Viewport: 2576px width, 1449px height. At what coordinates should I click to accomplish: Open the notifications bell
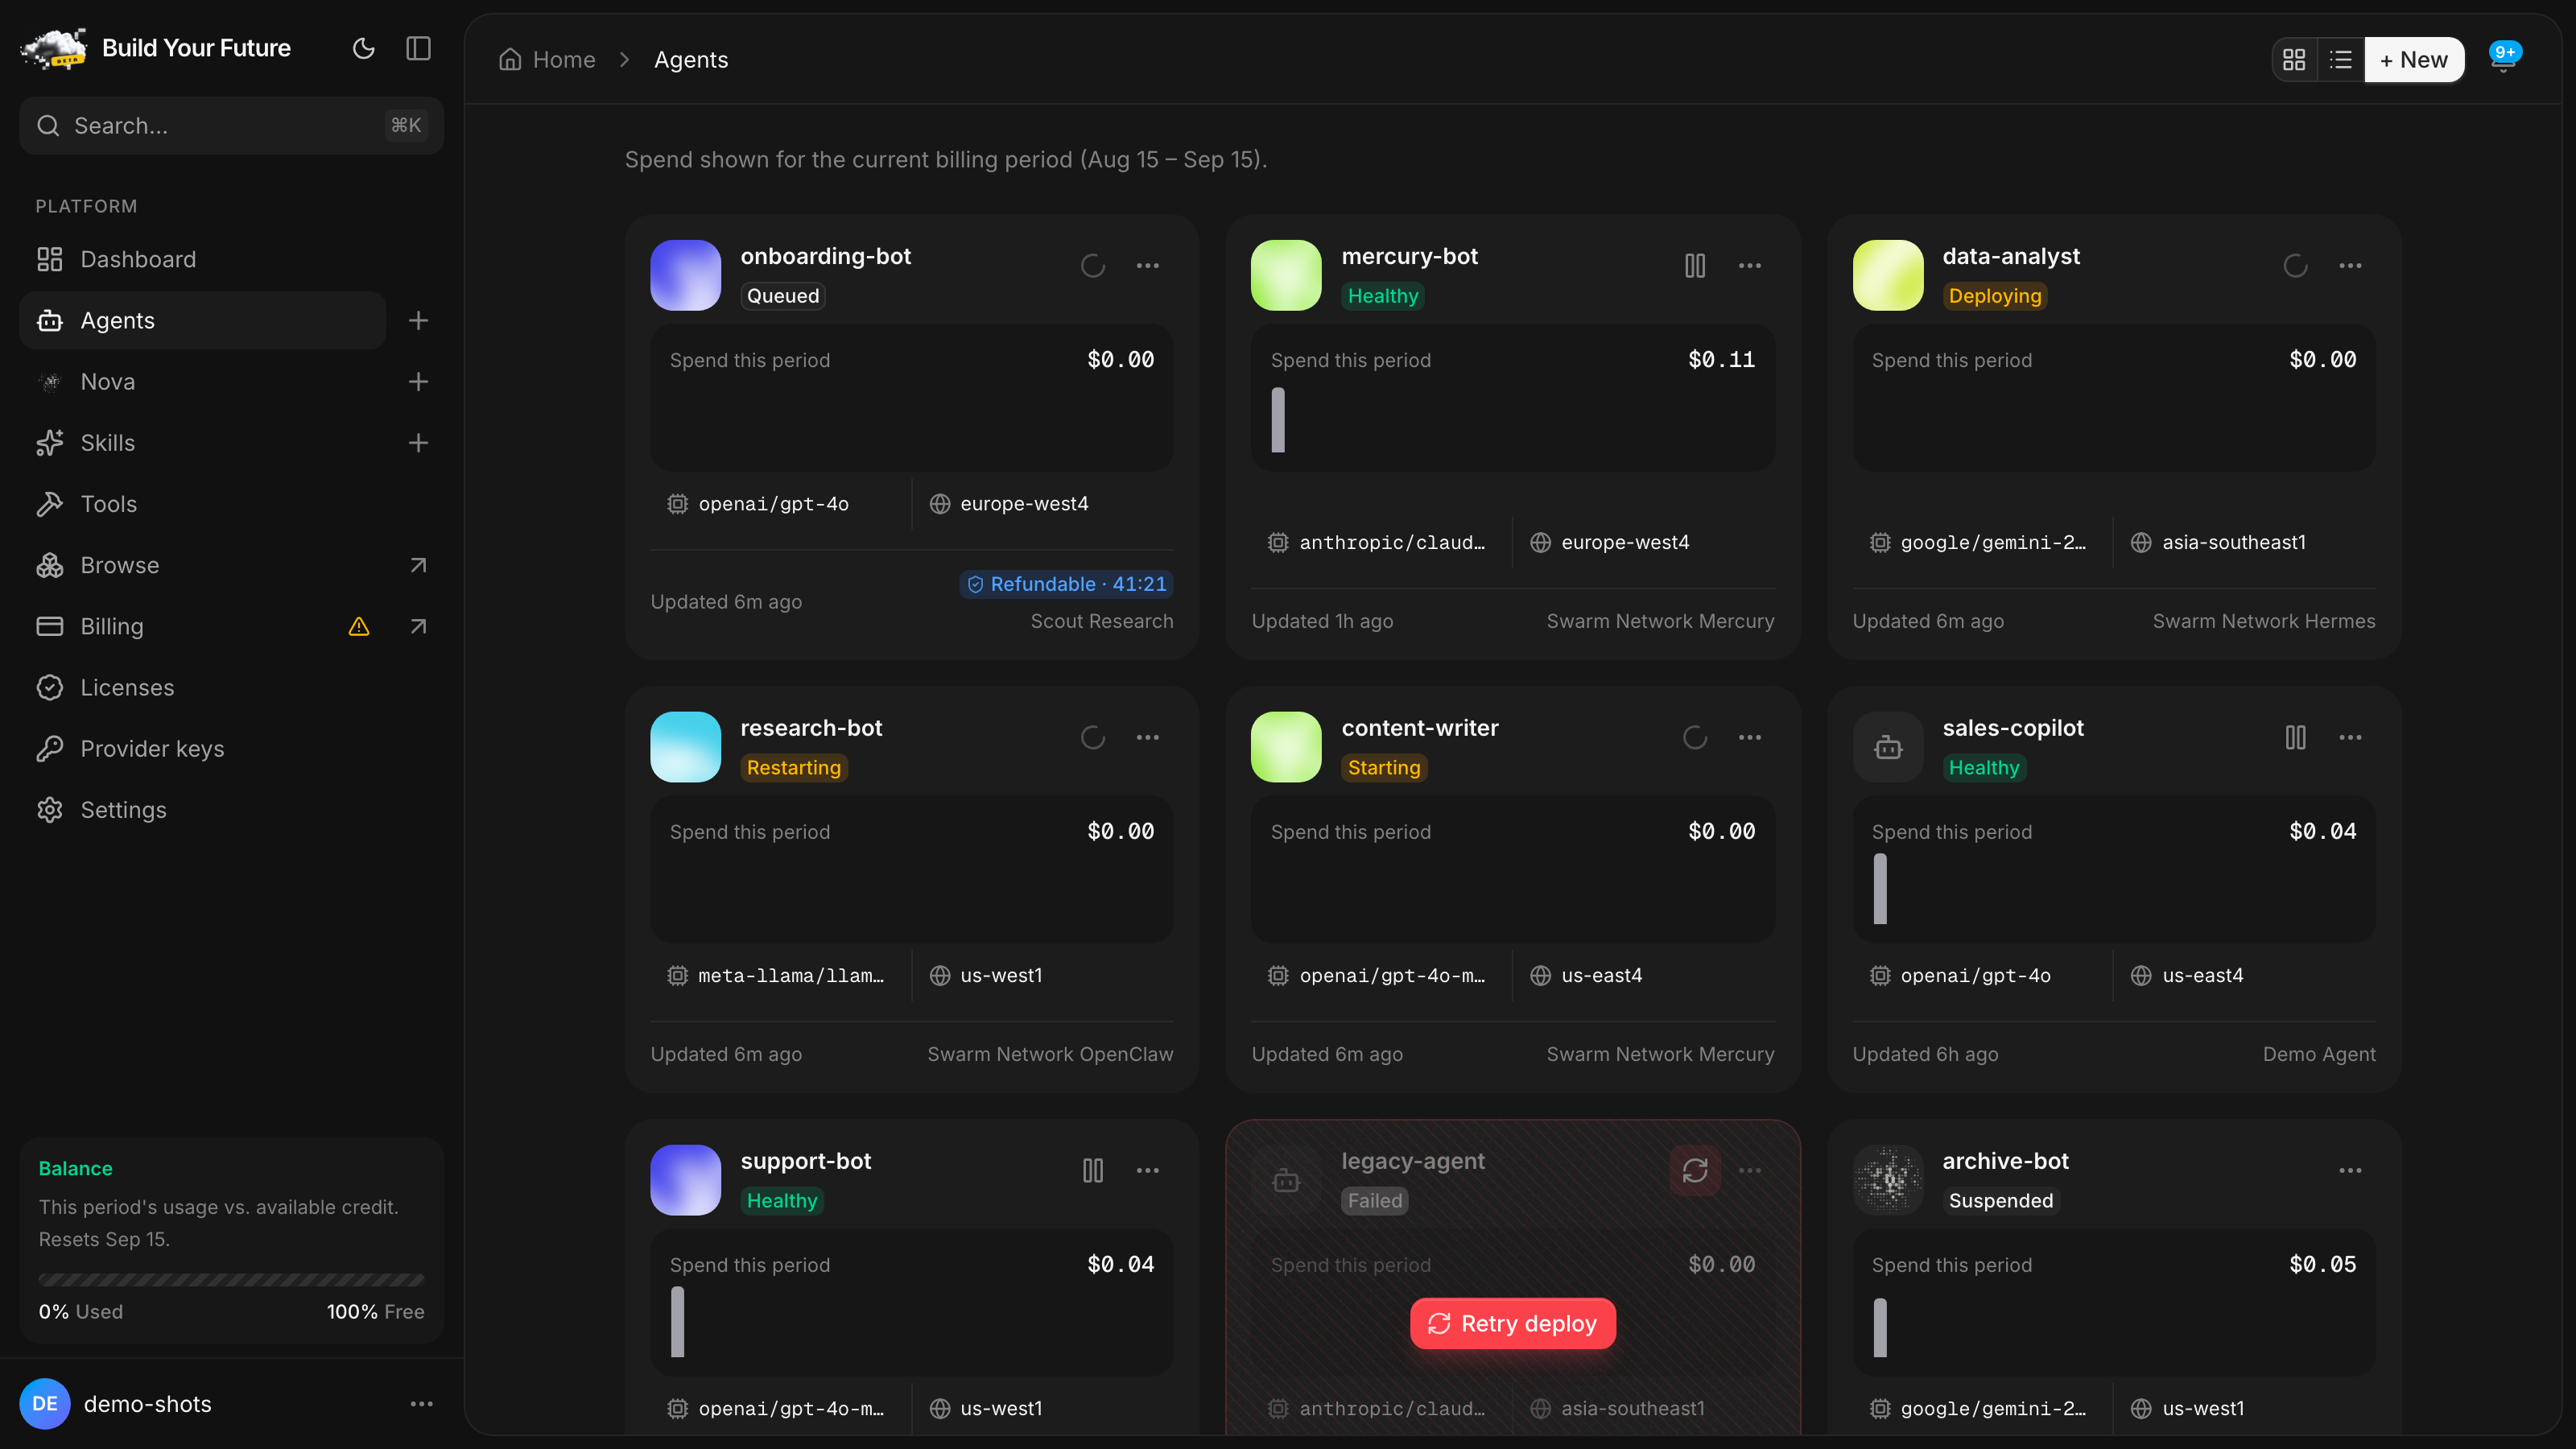(2503, 59)
